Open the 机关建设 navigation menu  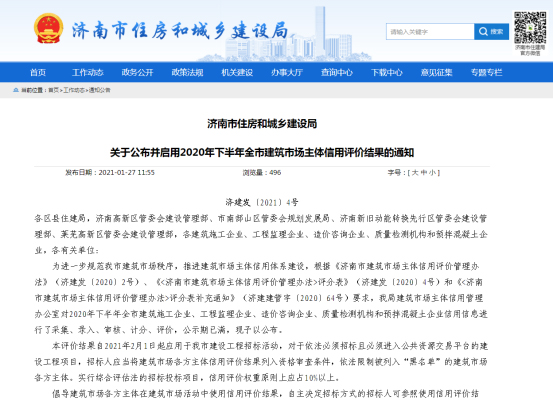237,72
